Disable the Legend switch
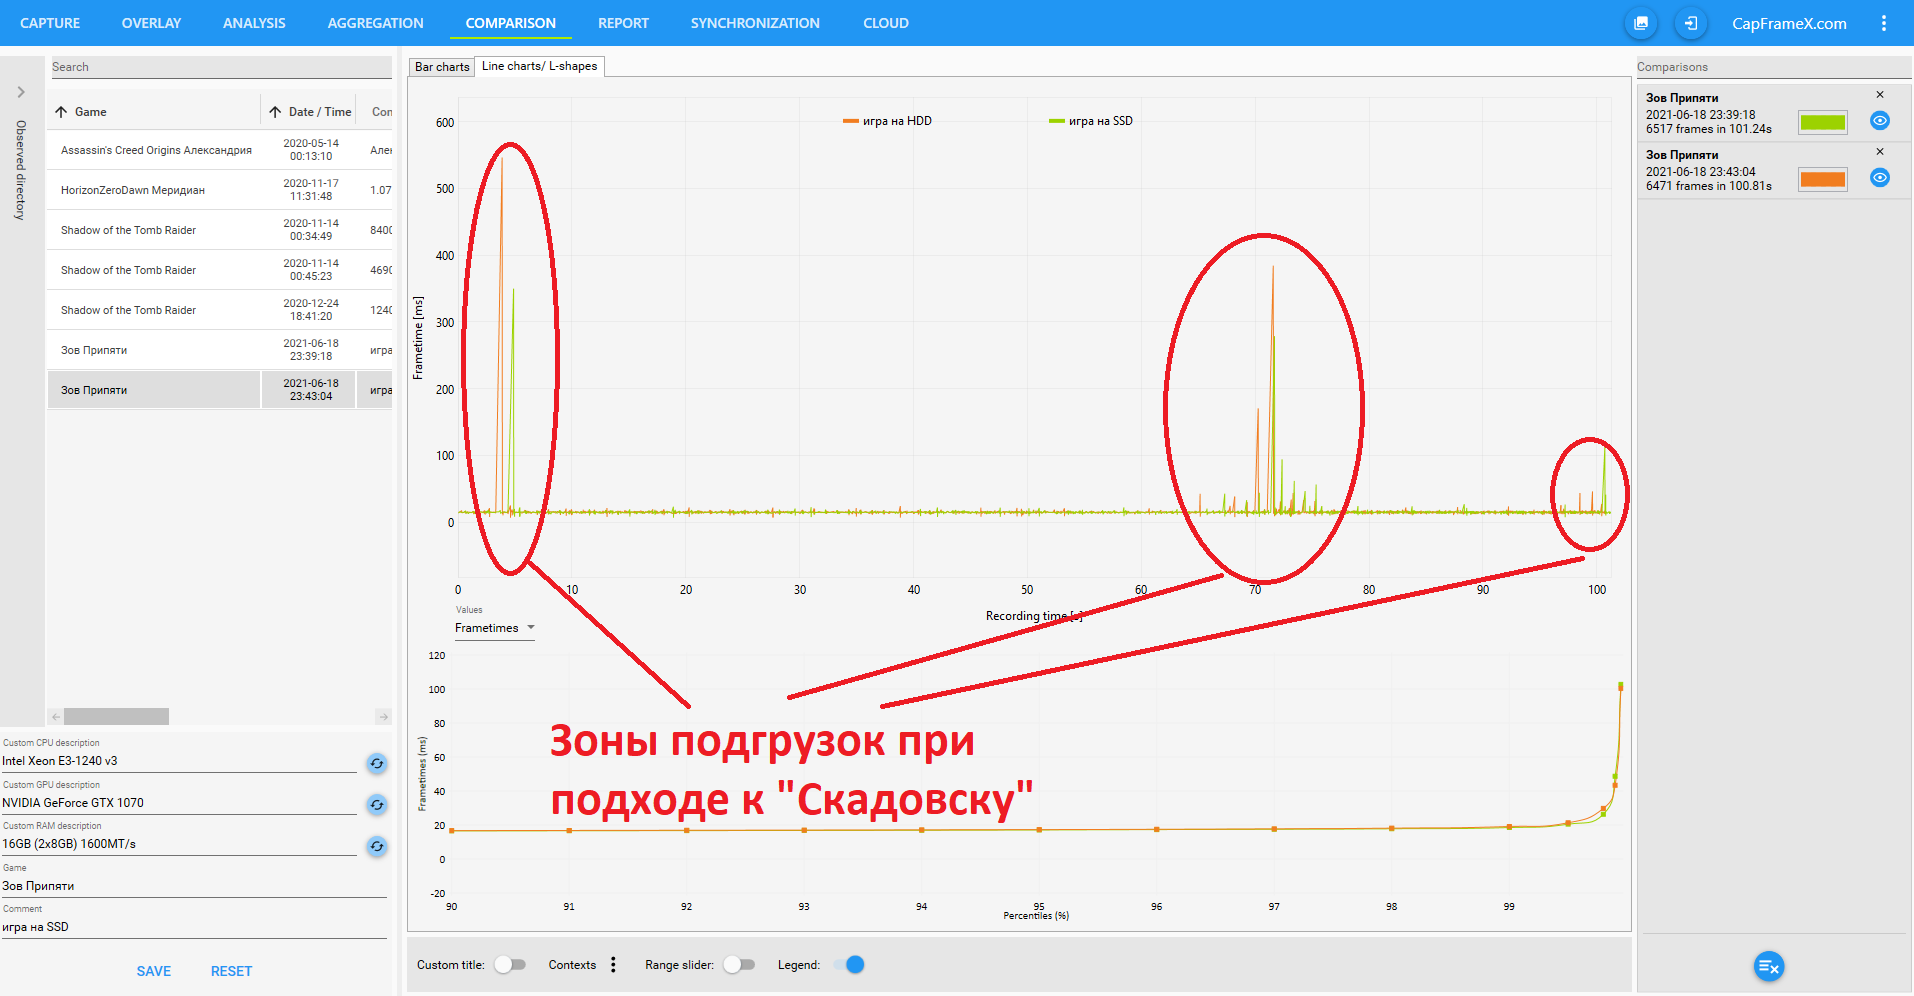 (849, 965)
